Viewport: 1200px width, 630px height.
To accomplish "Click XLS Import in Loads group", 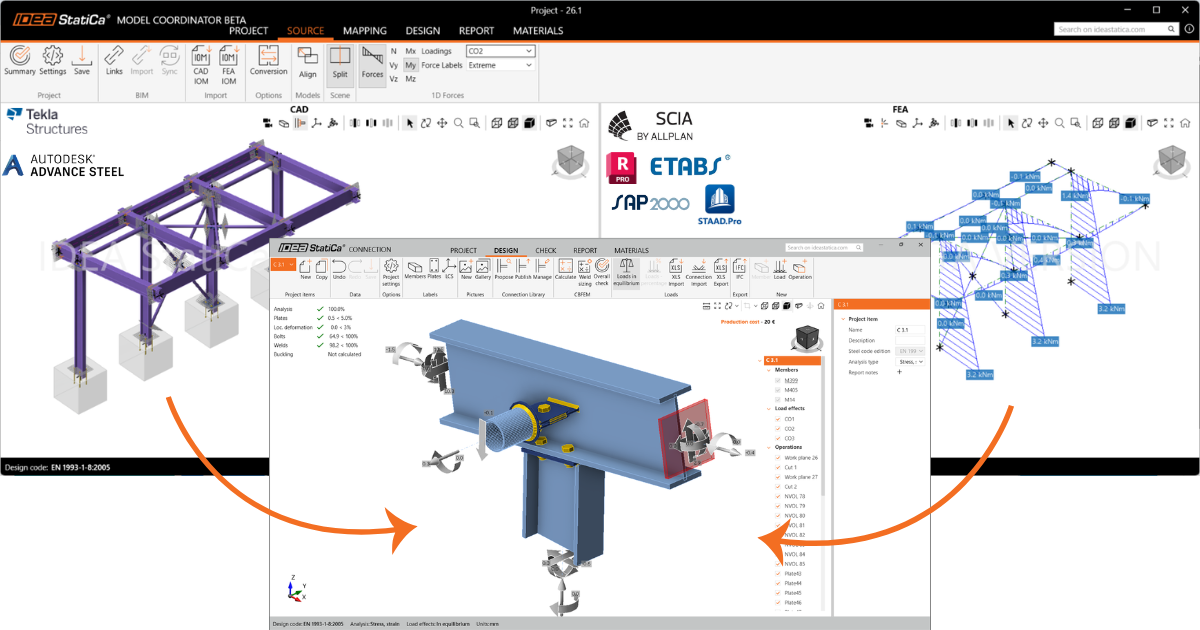I will [676, 272].
